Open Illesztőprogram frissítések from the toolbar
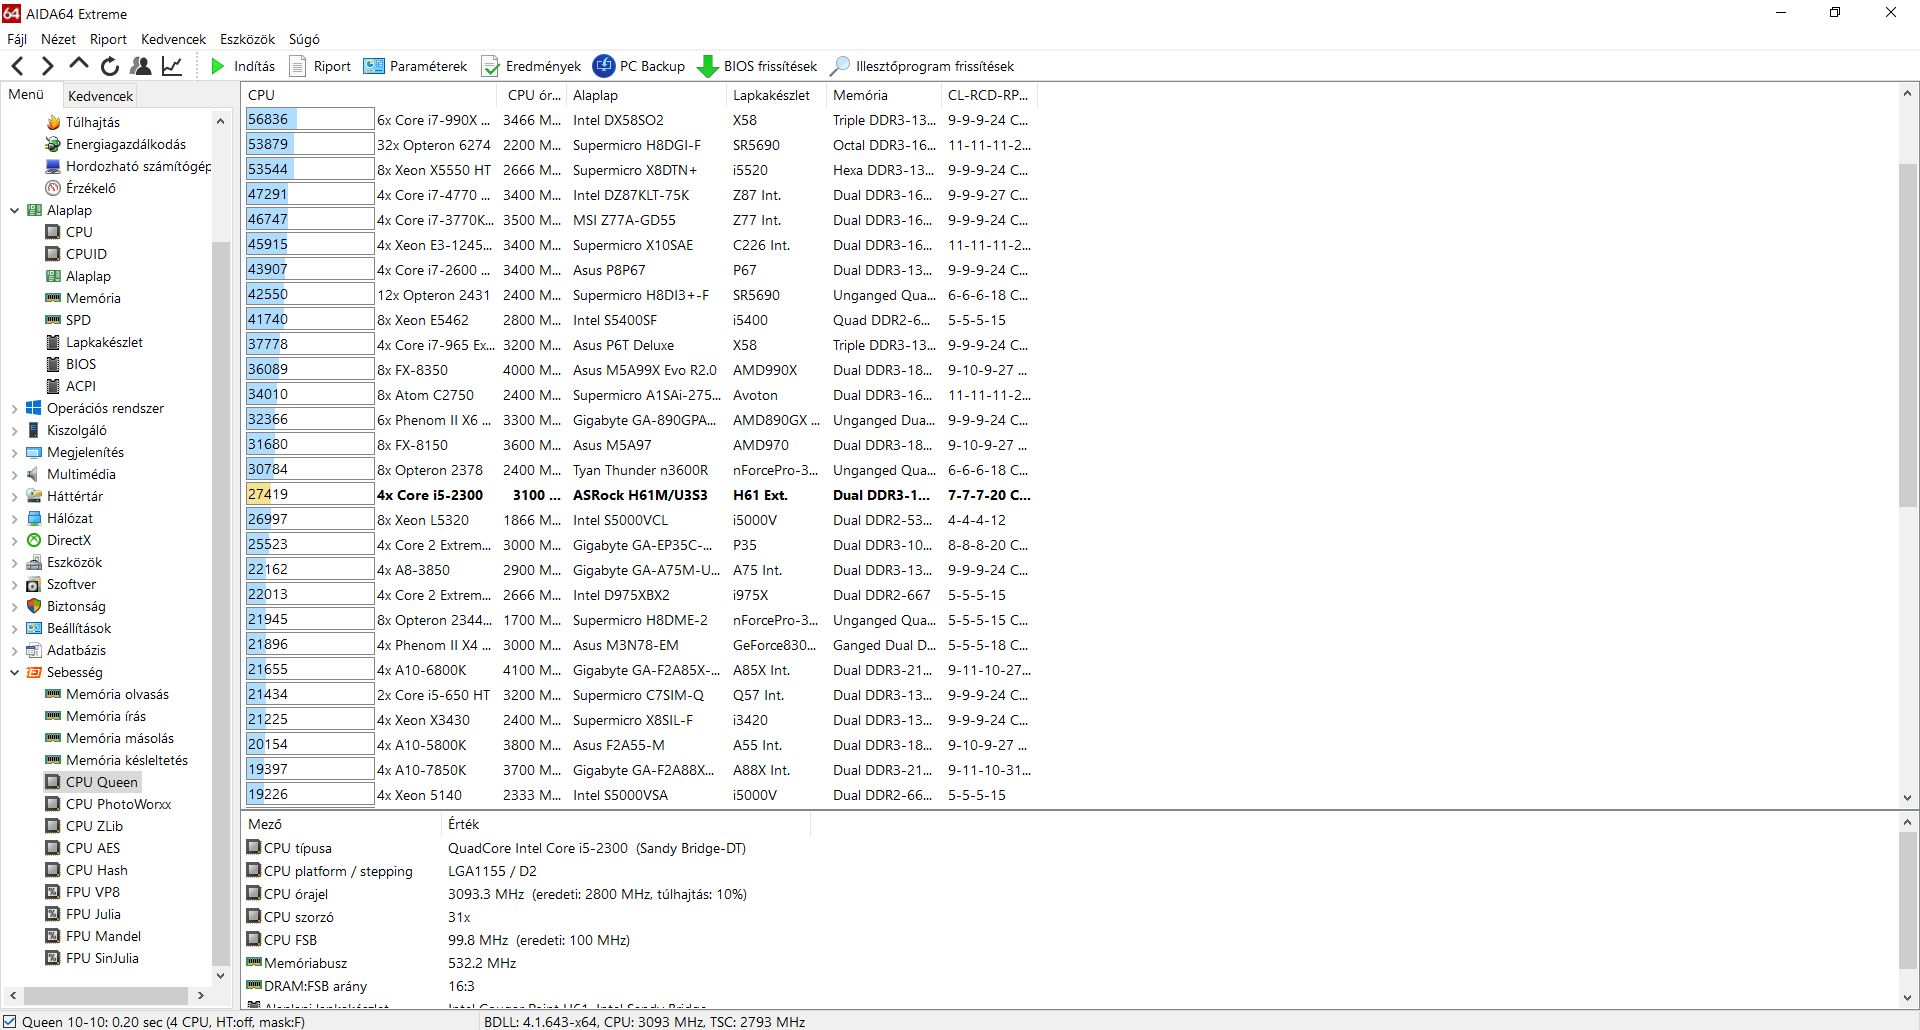 click(922, 66)
